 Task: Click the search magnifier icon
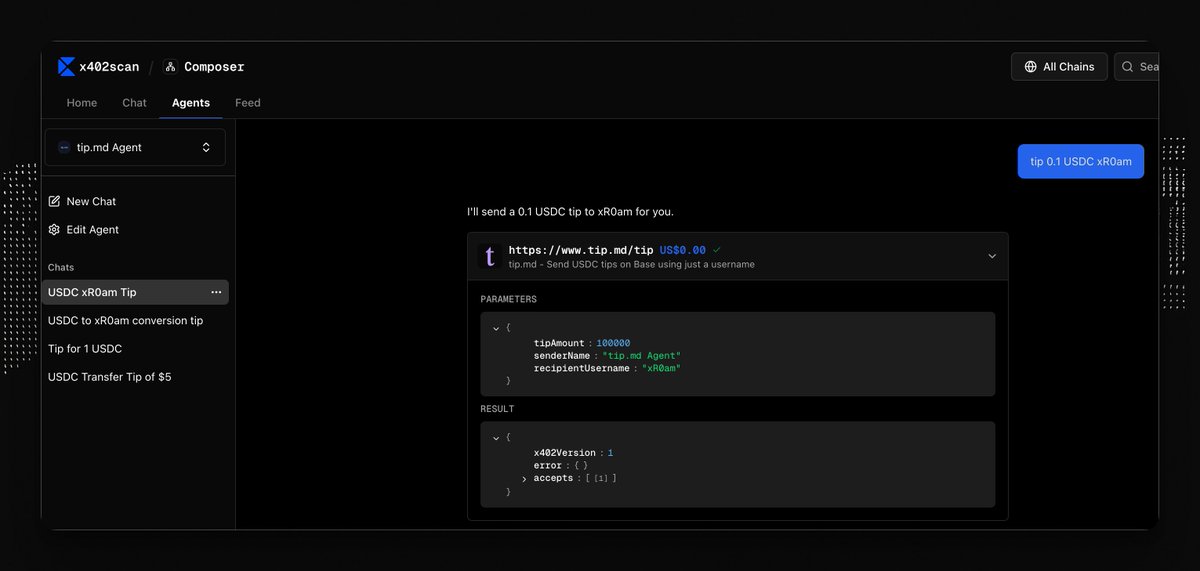[x=1128, y=67]
